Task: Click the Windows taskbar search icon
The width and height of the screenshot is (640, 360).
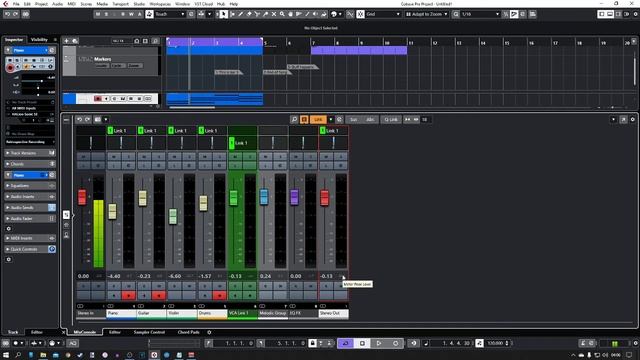Action: [18, 355]
